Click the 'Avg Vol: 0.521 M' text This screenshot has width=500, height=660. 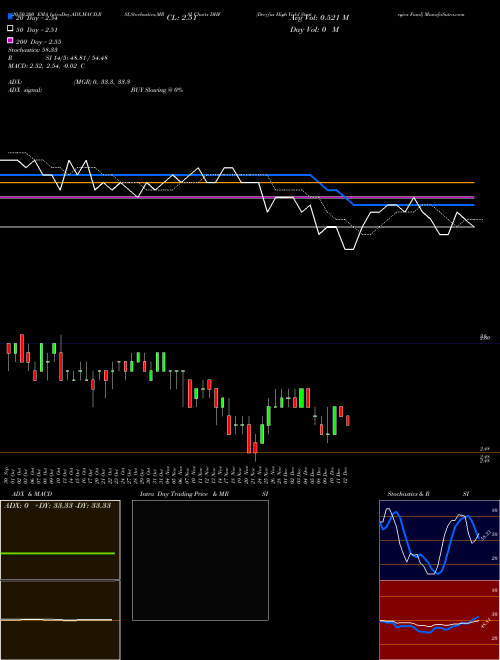pyautogui.click(x=319, y=18)
